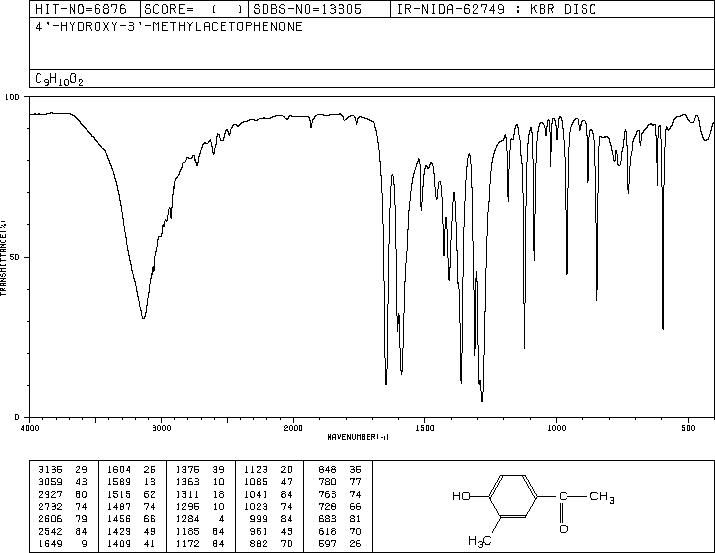The width and height of the screenshot is (715, 553).
Task: Click the 3000 wavenumber axis label
Action: pyautogui.click(x=162, y=428)
